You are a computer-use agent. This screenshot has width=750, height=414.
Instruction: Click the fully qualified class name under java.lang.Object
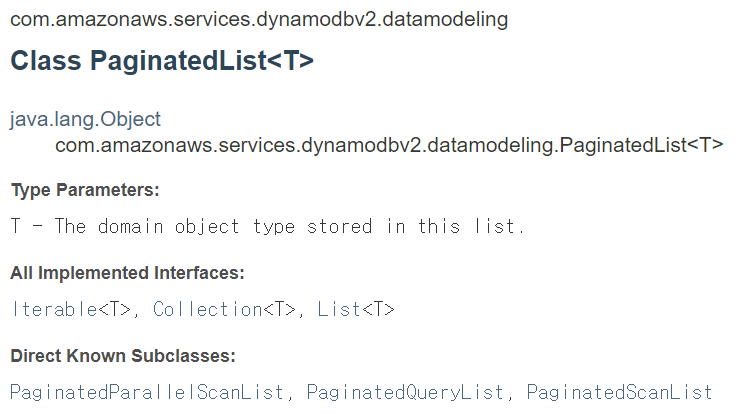coord(389,145)
